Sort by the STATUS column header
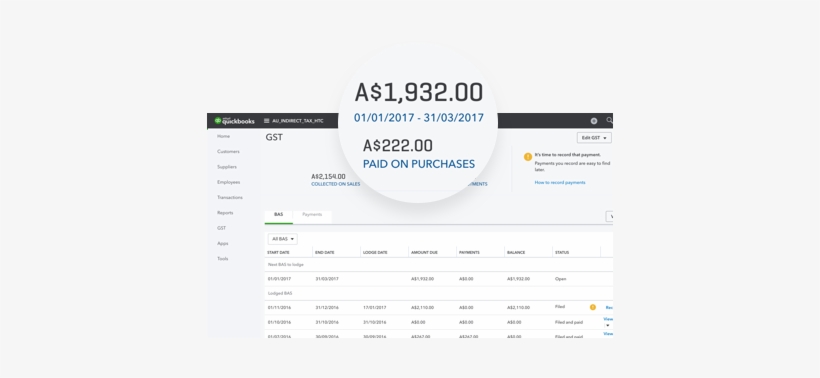The image size is (820, 378). pyautogui.click(x=562, y=253)
